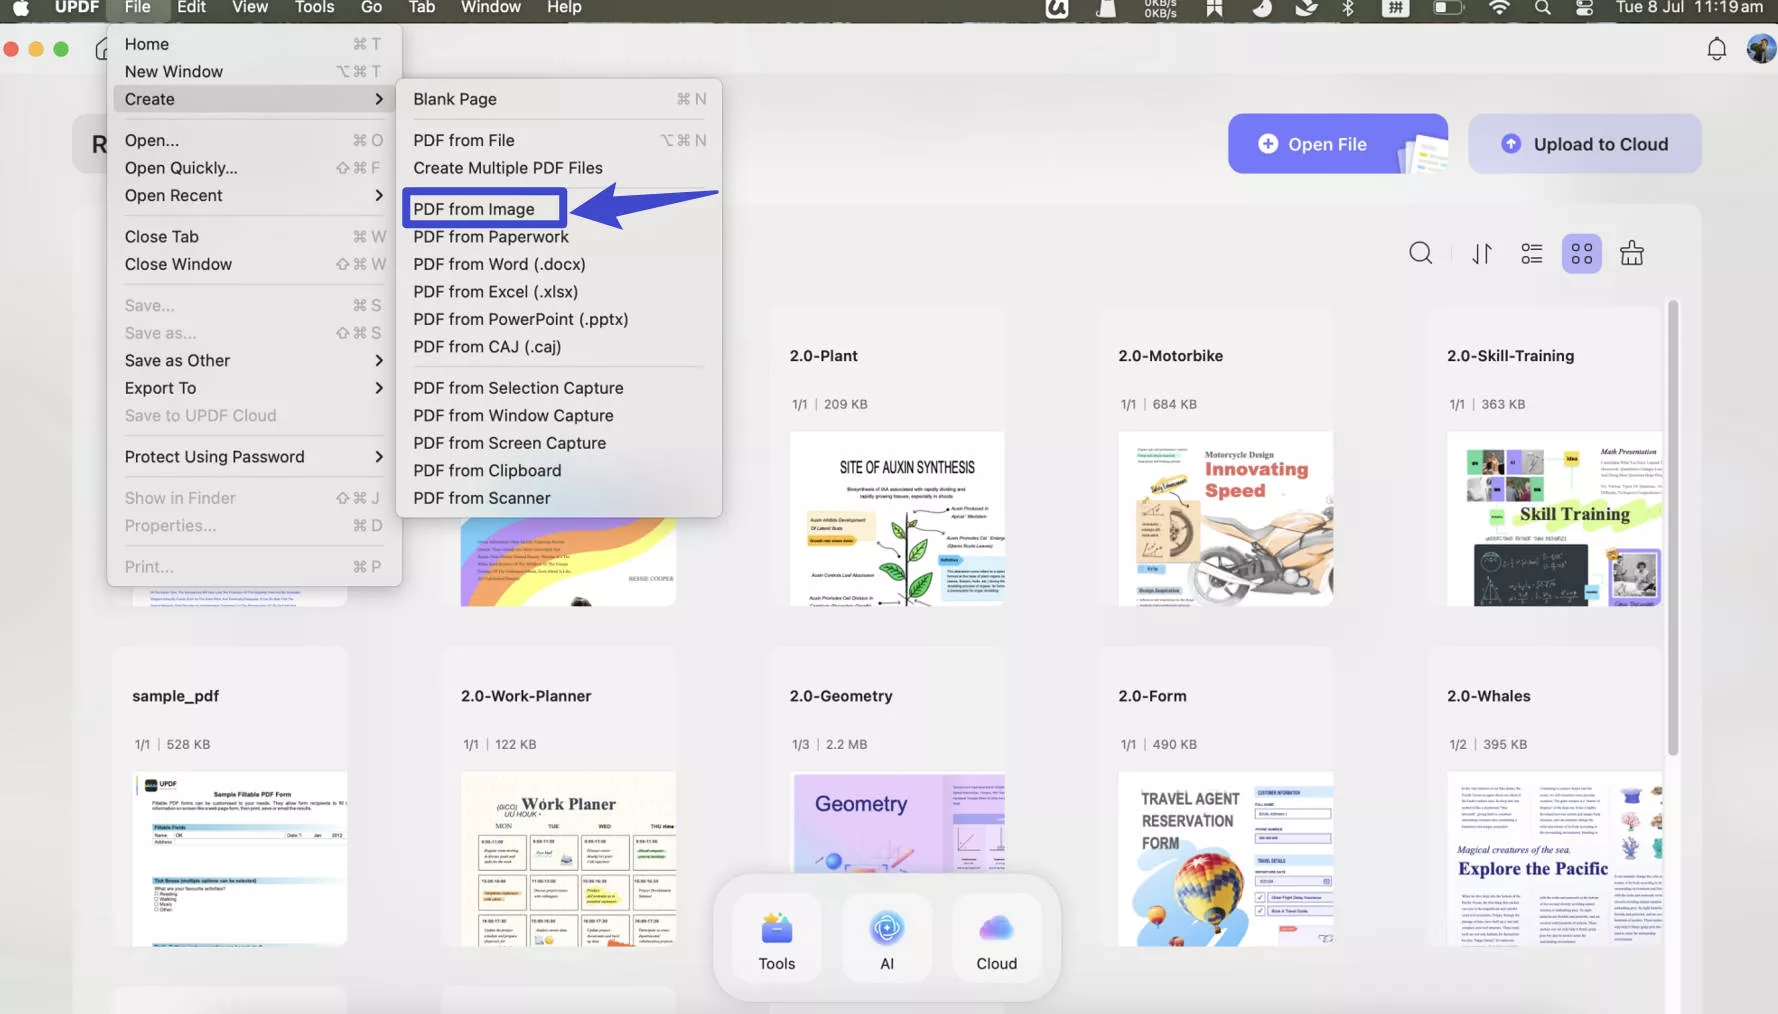Image resolution: width=1778 pixels, height=1014 pixels.
Task: Open the Wi-Fi status menu
Action: click(x=1498, y=8)
